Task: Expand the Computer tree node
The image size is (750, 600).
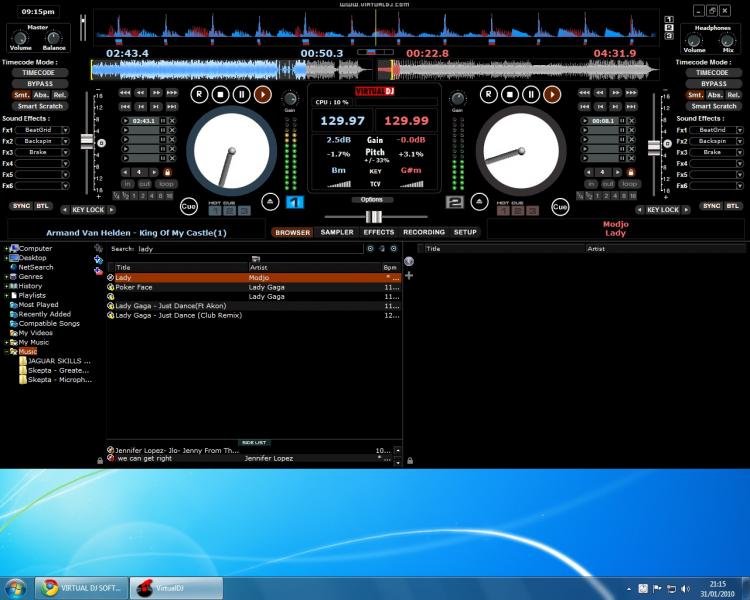Action: (7, 249)
